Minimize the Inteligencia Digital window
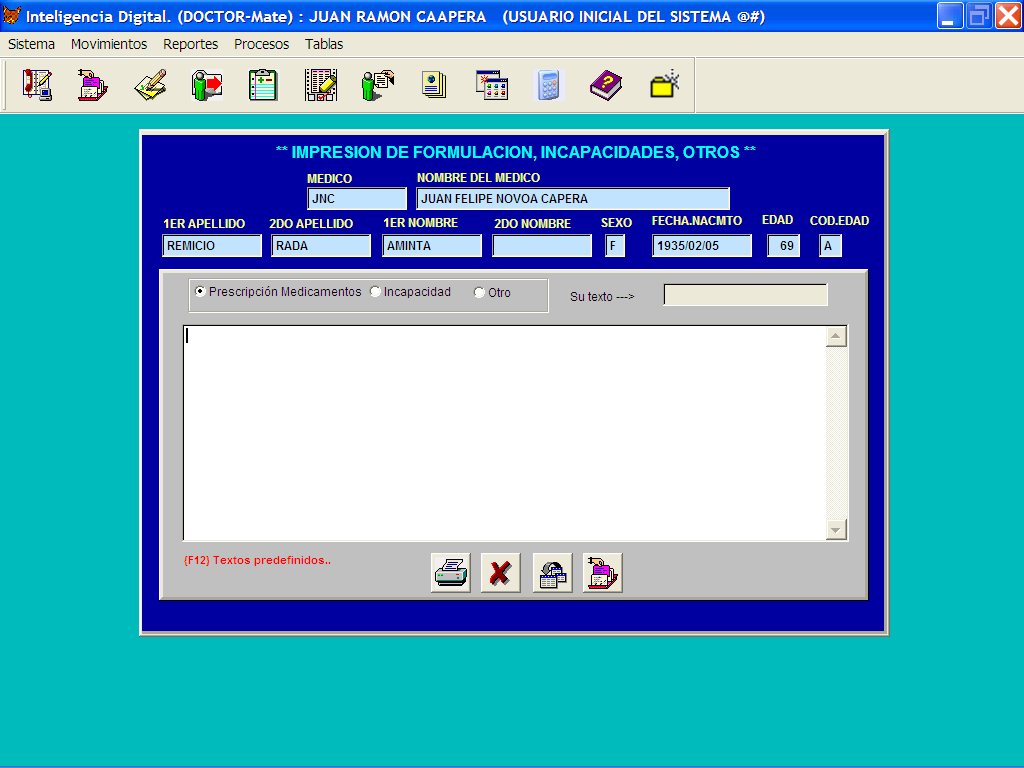The width and height of the screenshot is (1024, 768). point(950,16)
